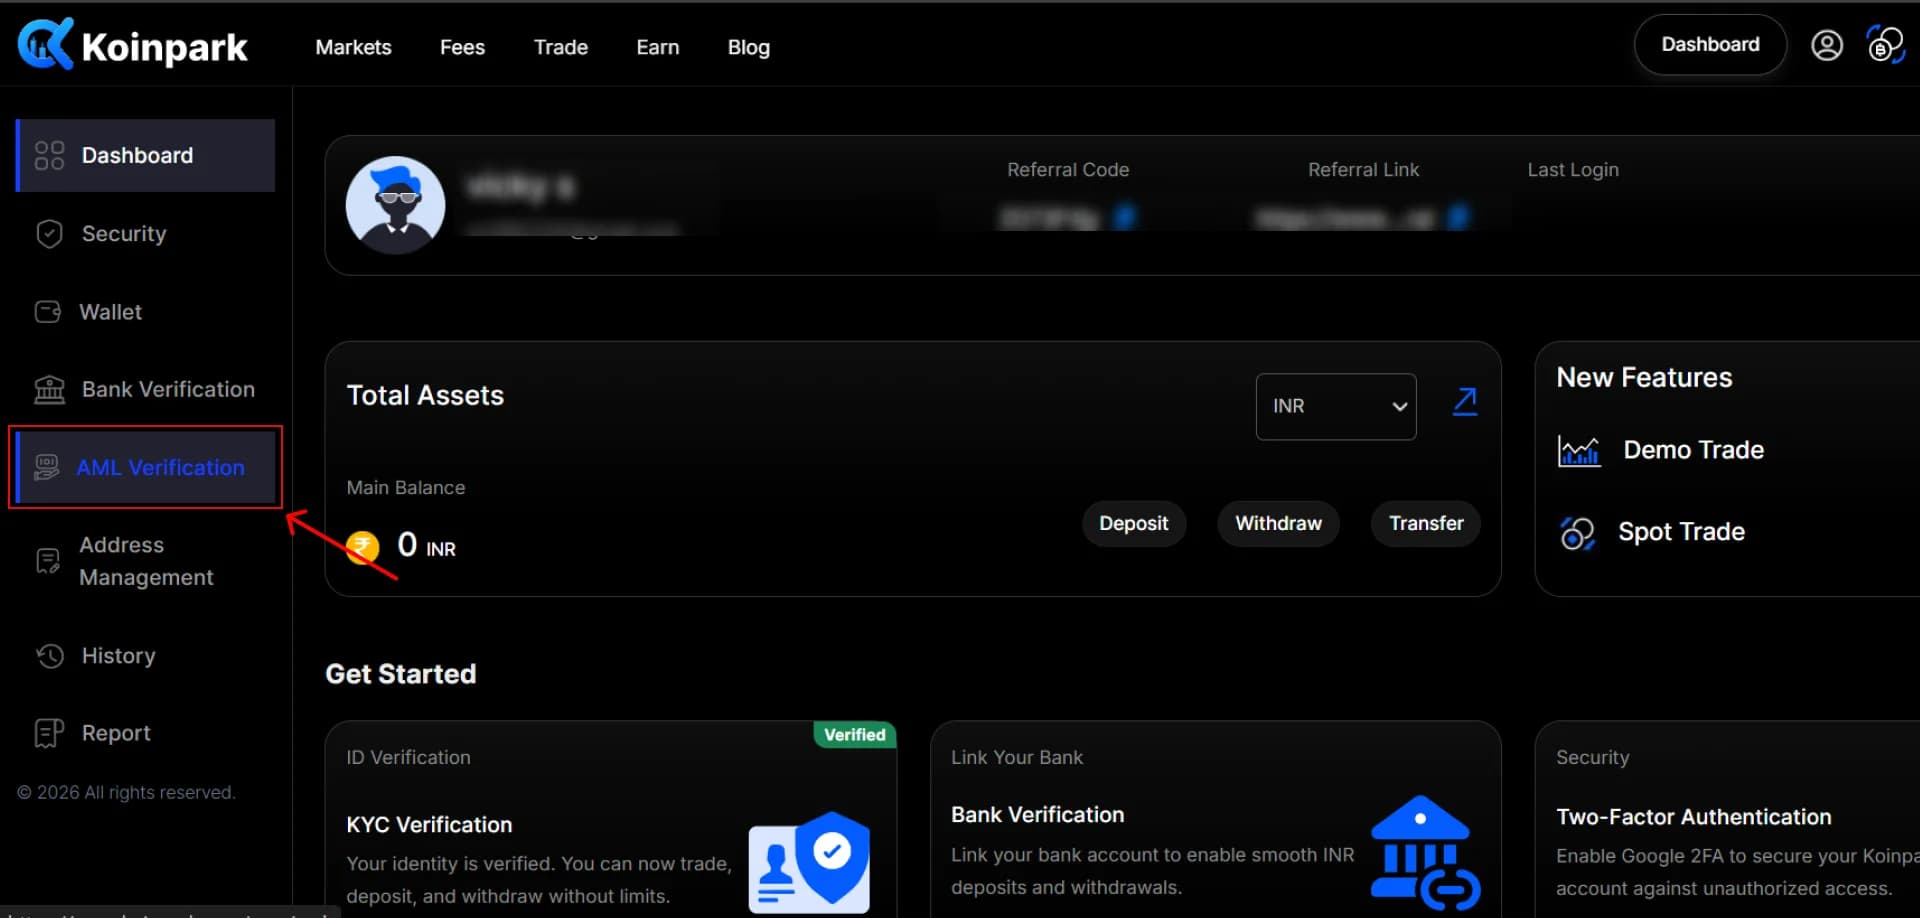Click the Dashboard grid icon in sidebar

[49, 155]
